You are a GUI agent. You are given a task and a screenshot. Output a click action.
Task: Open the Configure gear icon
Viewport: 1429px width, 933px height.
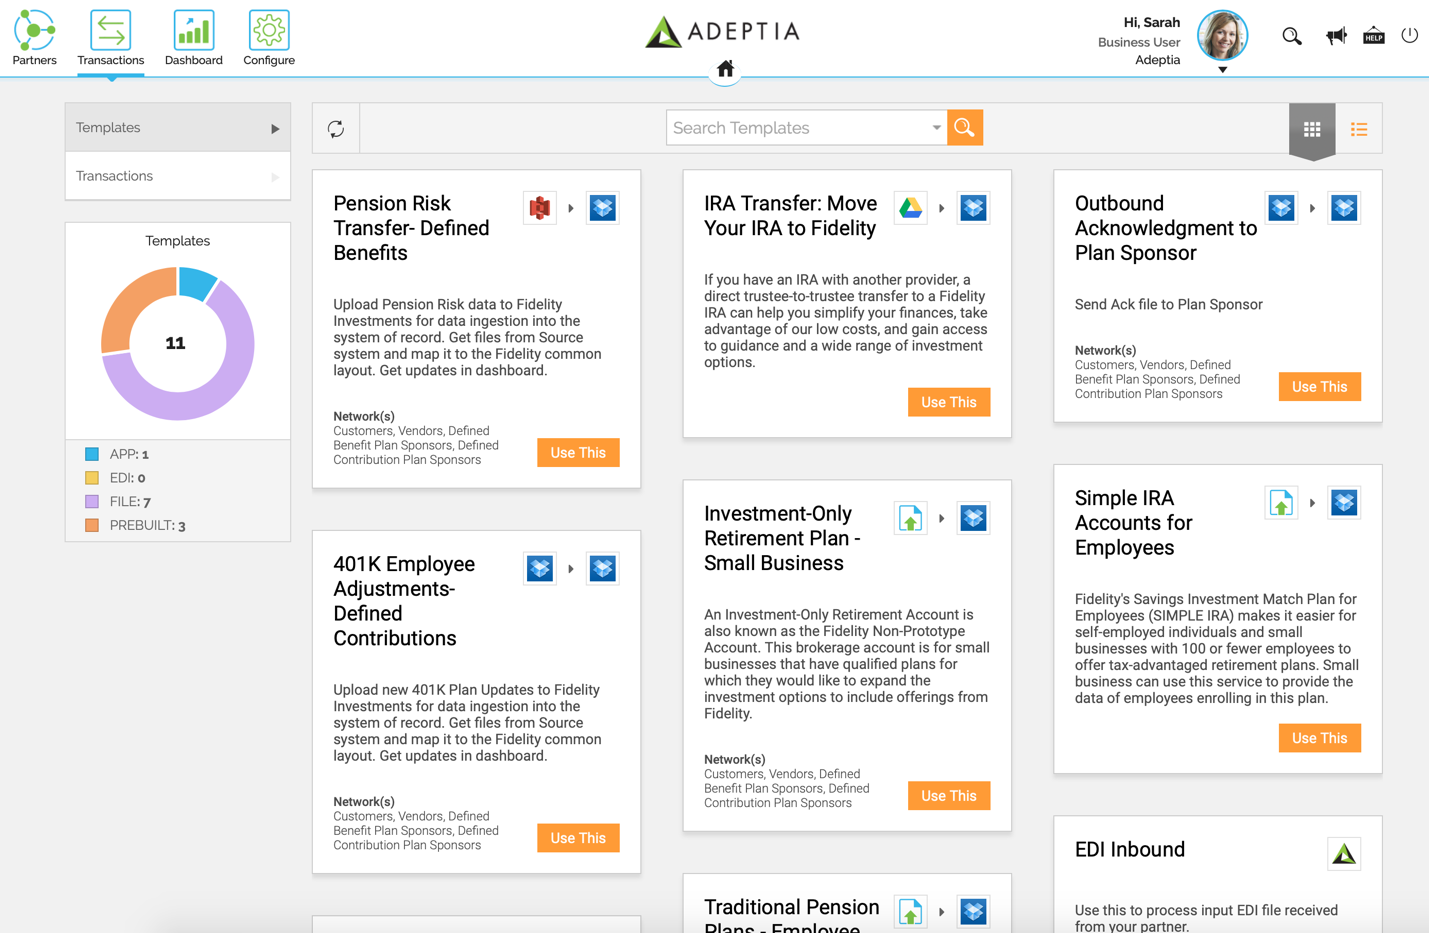coord(269,31)
